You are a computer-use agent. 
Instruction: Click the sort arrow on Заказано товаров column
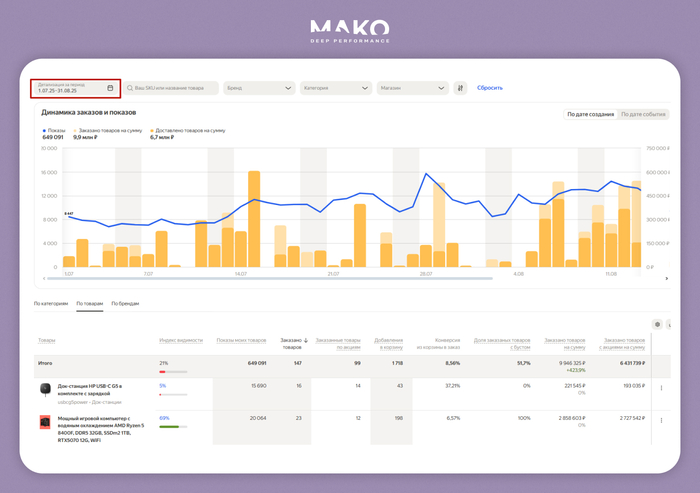click(x=306, y=339)
